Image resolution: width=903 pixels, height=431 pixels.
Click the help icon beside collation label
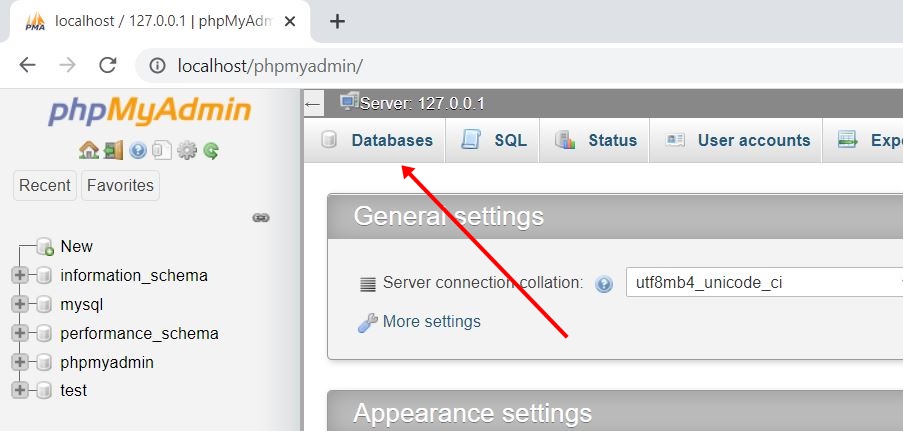(604, 283)
